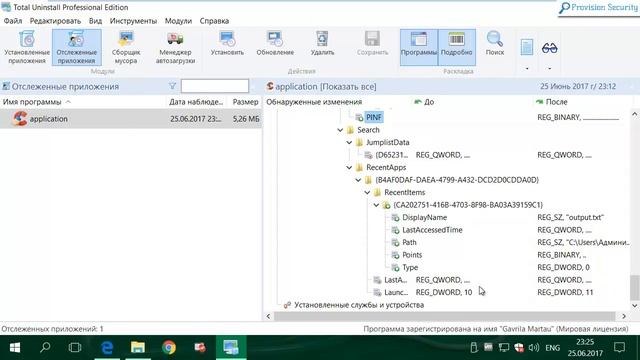Open Task View on taskbar
Screen dimensions: 640x360
[75, 347]
